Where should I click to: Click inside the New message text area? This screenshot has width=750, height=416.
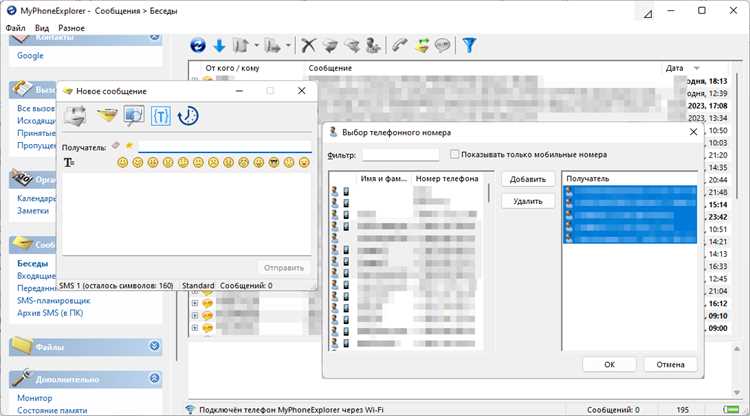coord(187,212)
